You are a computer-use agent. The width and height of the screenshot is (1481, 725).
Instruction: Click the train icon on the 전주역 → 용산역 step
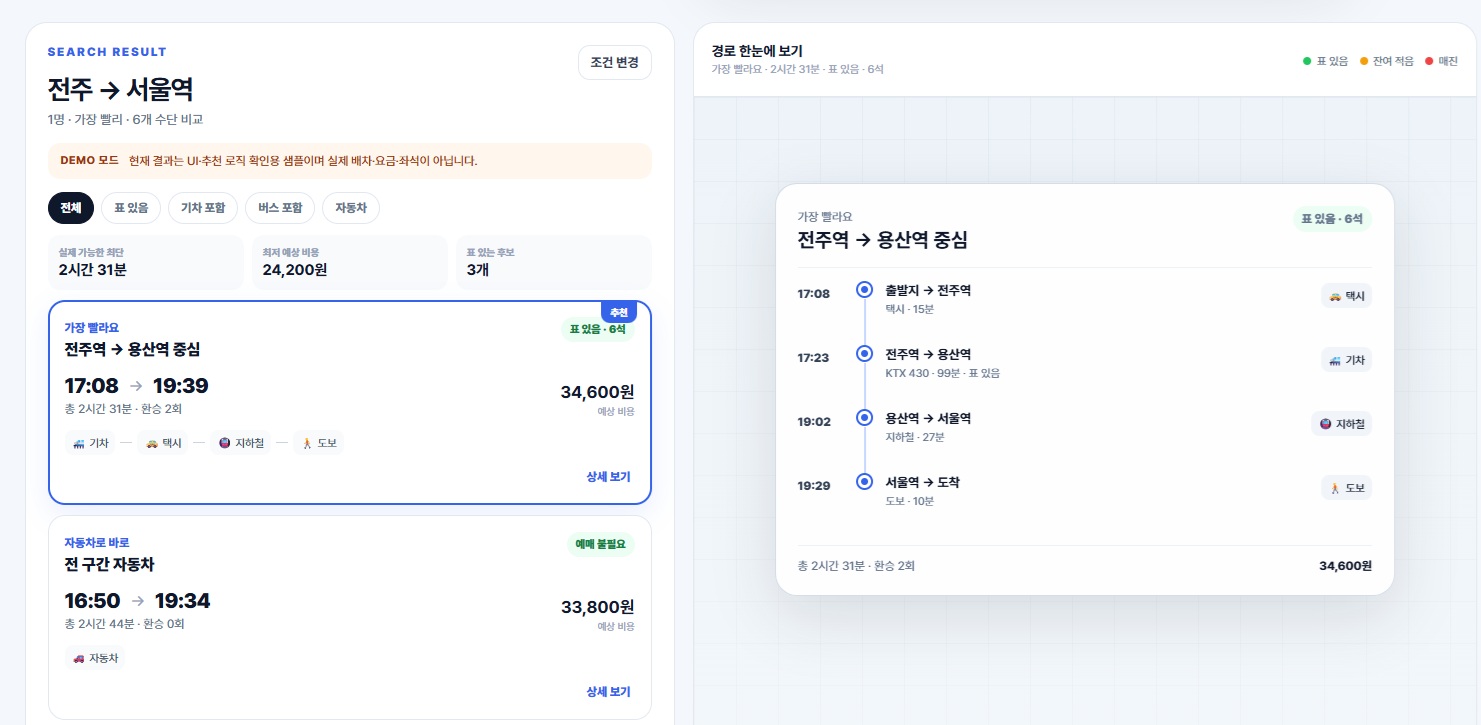(1335, 360)
